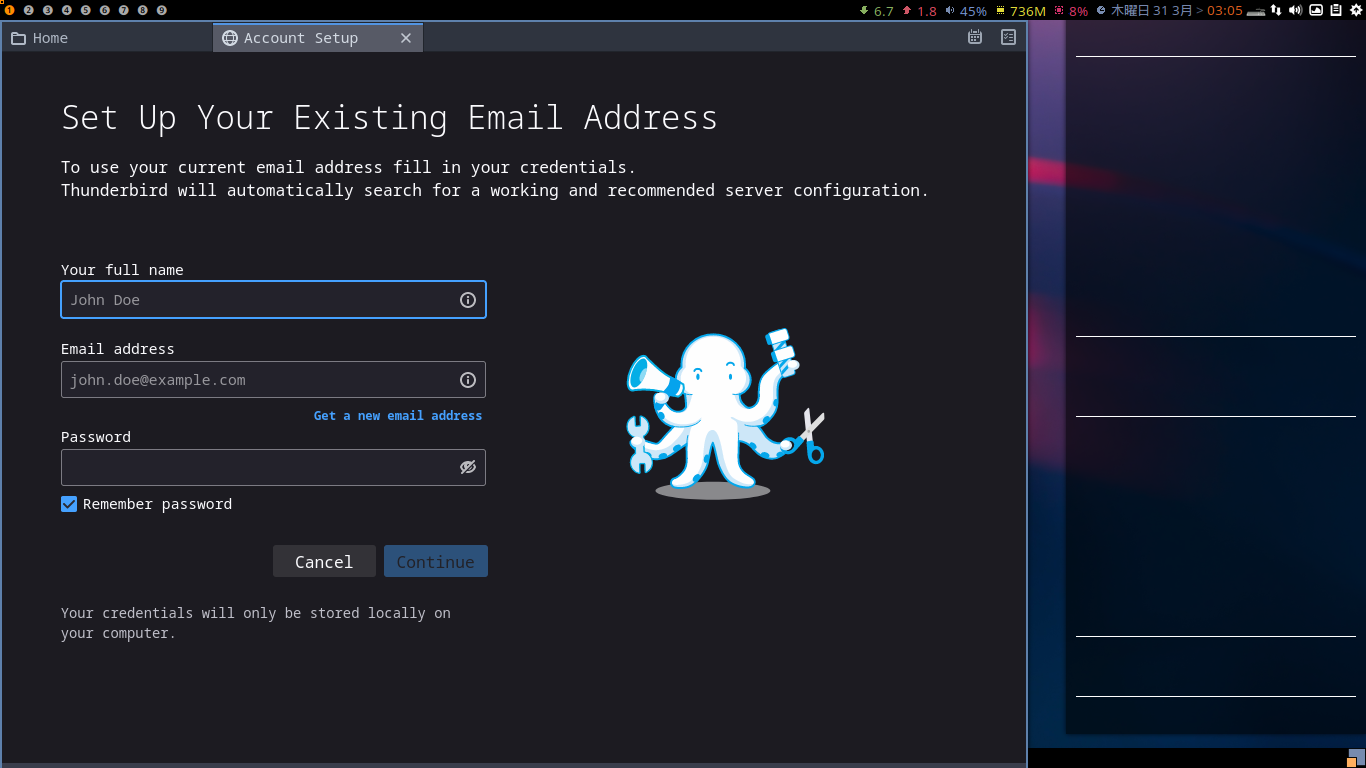This screenshot has height=768, width=1366.
Task: Click the octopus mascot illustration
Action: (725, 414)
